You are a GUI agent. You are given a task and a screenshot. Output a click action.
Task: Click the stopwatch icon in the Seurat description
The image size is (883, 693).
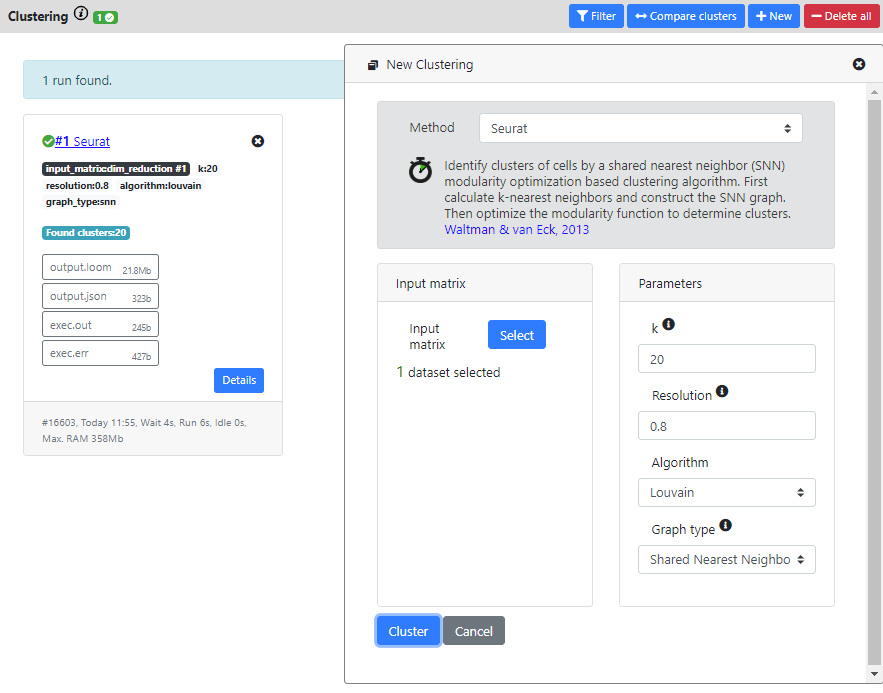pos(420,170)
